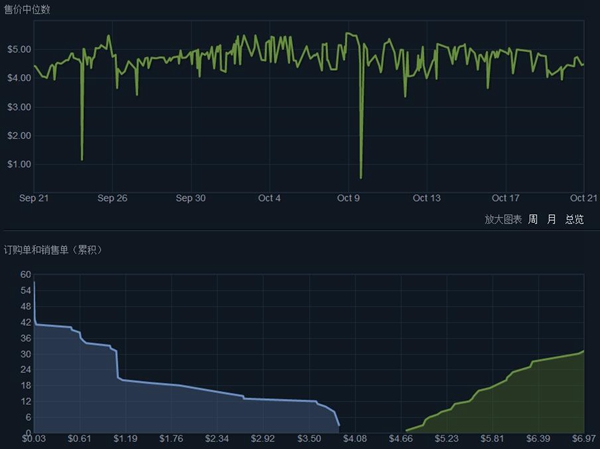Viewport: 600px width, 449px height.
Task: Click the Oct 13 date label
Action: [427, 198]
